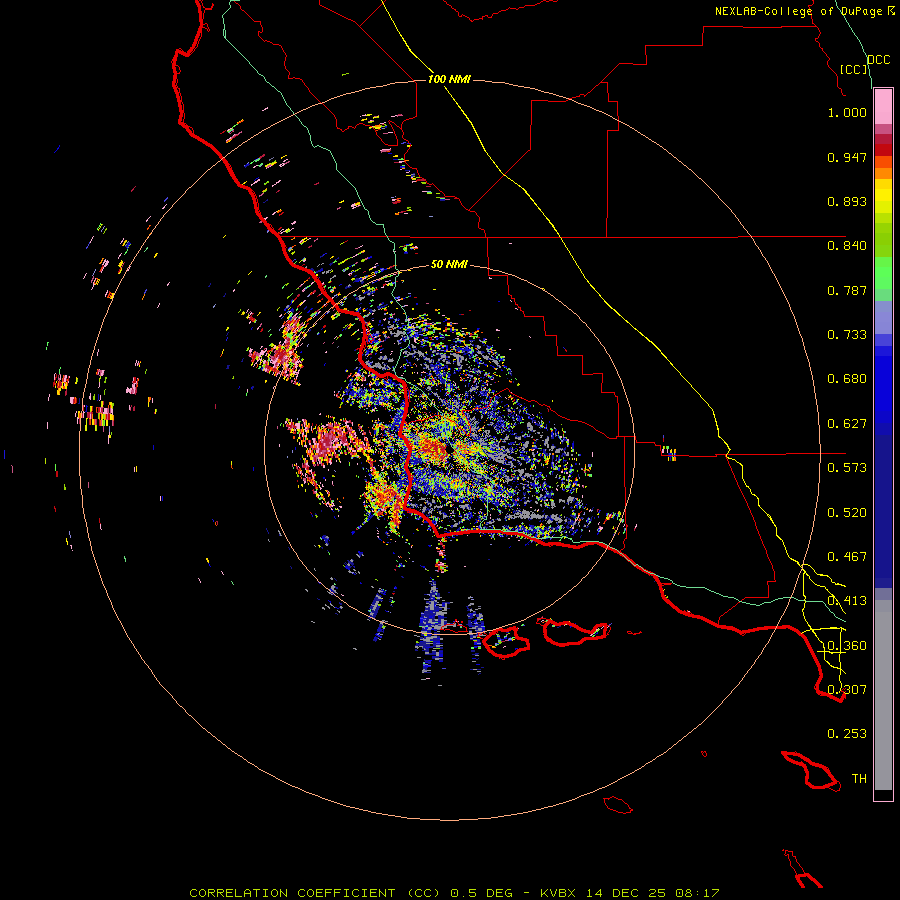The height and width of the screenshot is (900, 900).
Task: Click the 50 NMI range ring label
Action: click(449, 264)
